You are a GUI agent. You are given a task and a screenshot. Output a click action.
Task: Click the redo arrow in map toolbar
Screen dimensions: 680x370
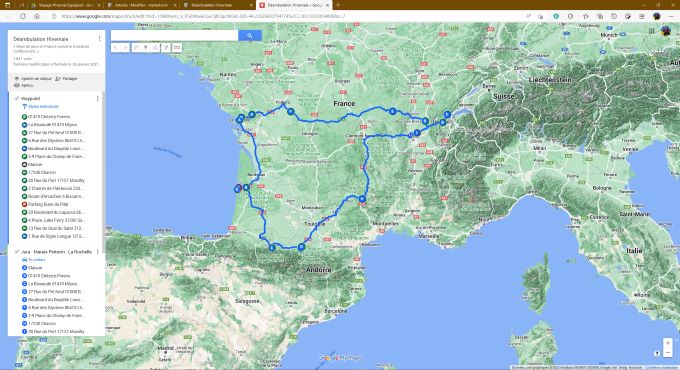click(125, 48)
